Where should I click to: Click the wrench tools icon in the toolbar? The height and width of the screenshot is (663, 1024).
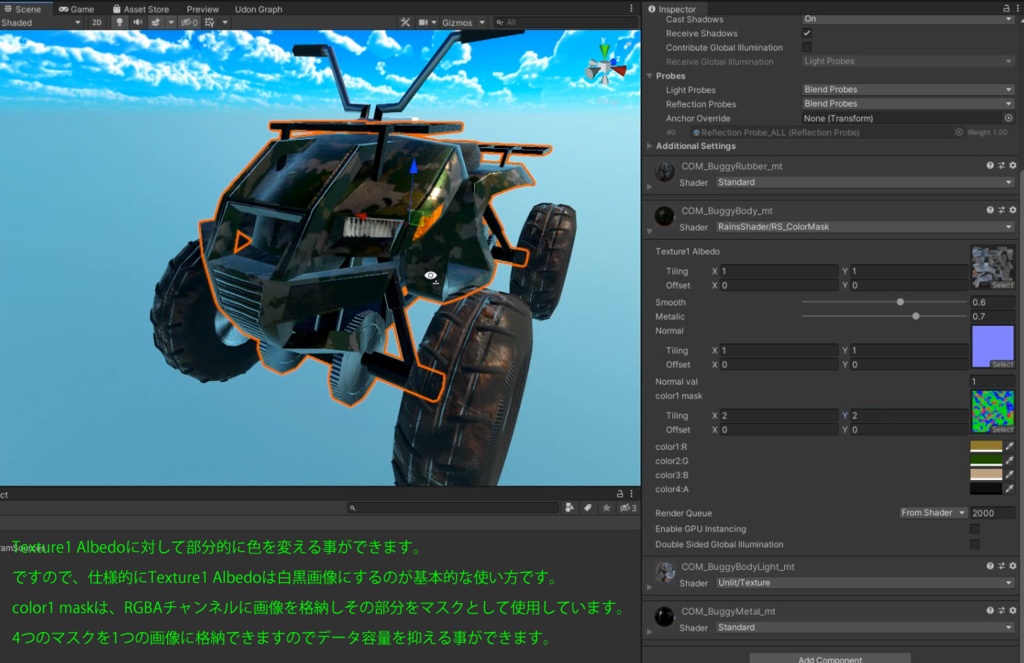click(x=405, y=21)
